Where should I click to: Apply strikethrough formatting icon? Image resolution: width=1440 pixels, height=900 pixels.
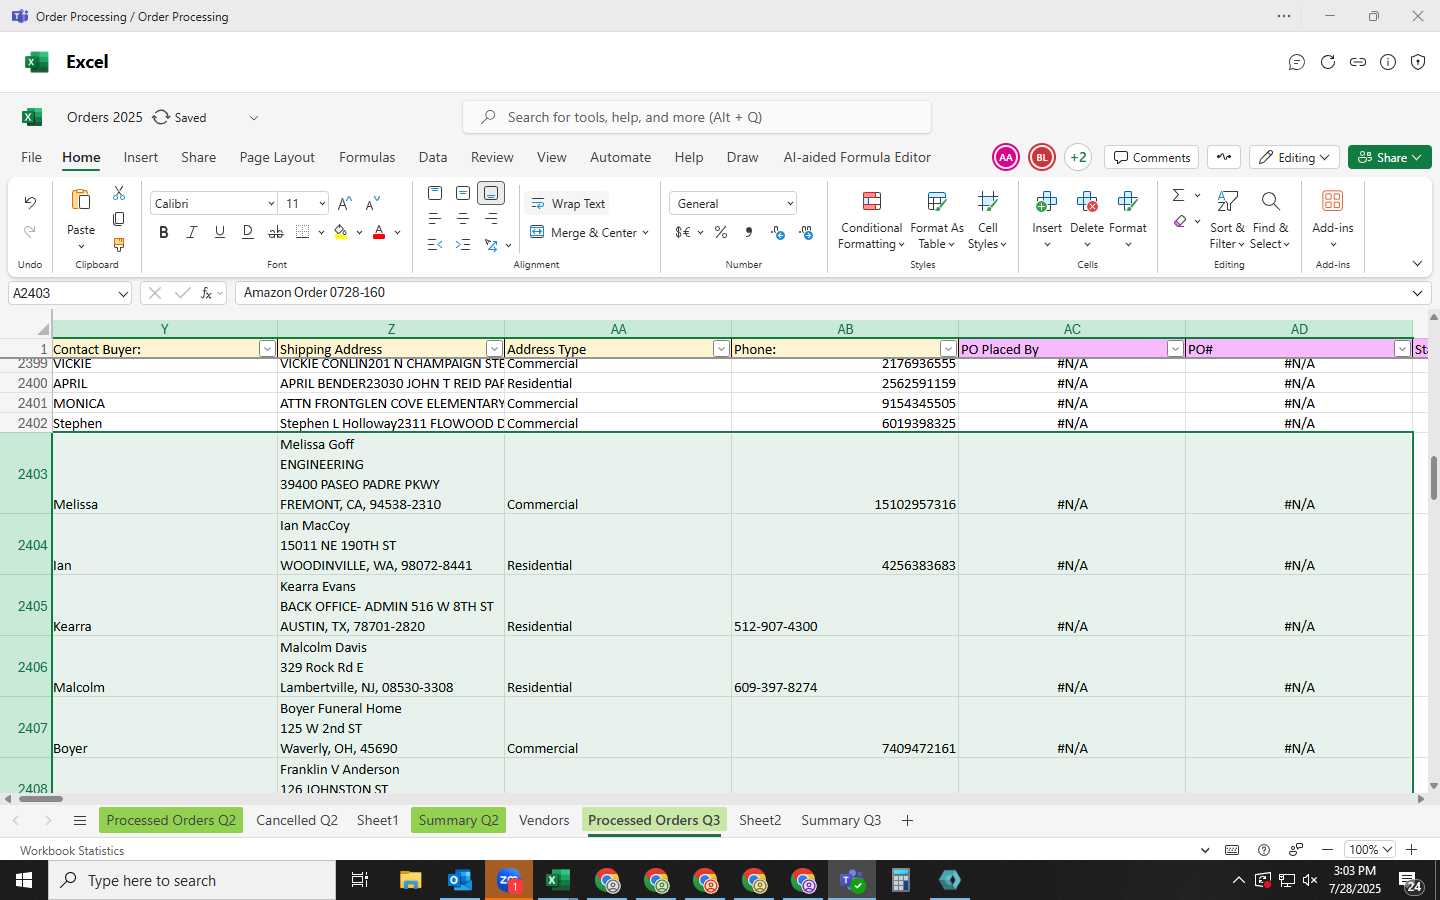(x=276, y=232)
